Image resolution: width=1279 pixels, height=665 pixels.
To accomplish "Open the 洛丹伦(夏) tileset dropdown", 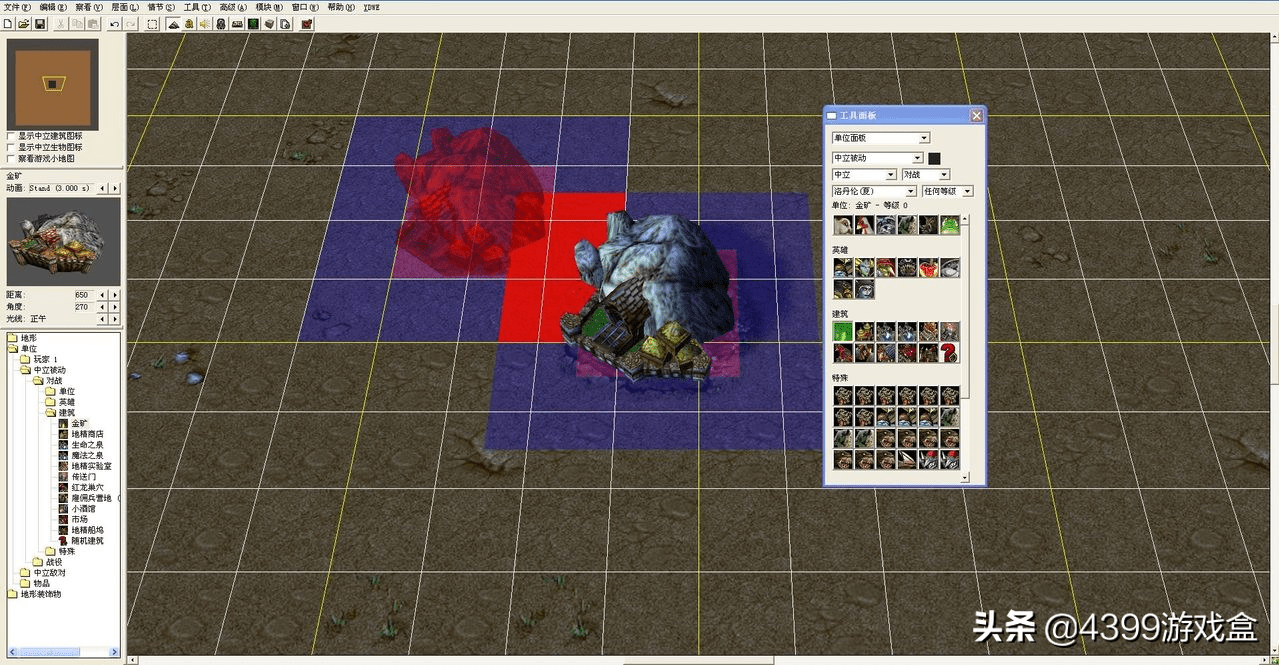I will click(x=874, y=191).
